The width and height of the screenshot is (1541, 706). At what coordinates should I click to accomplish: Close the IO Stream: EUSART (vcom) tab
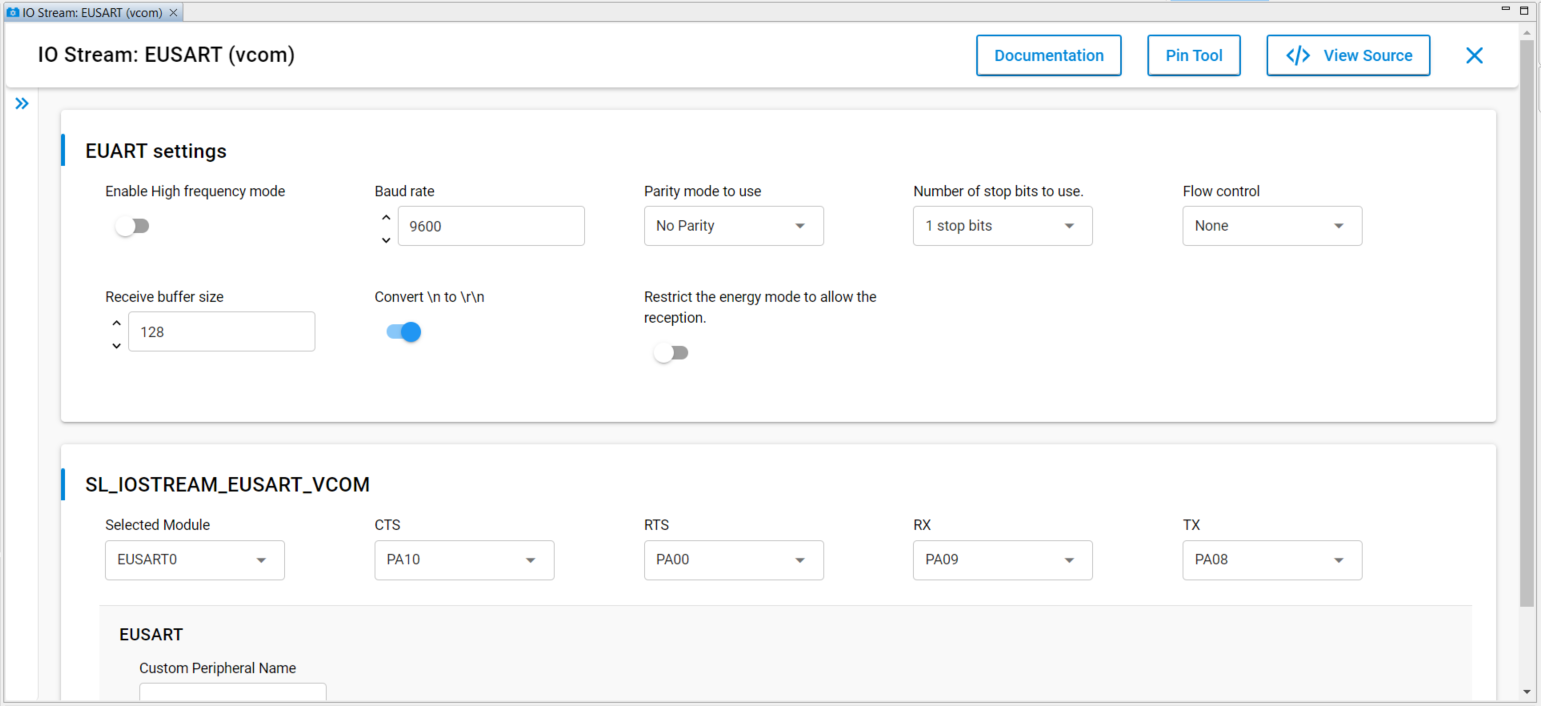[173, 13]
